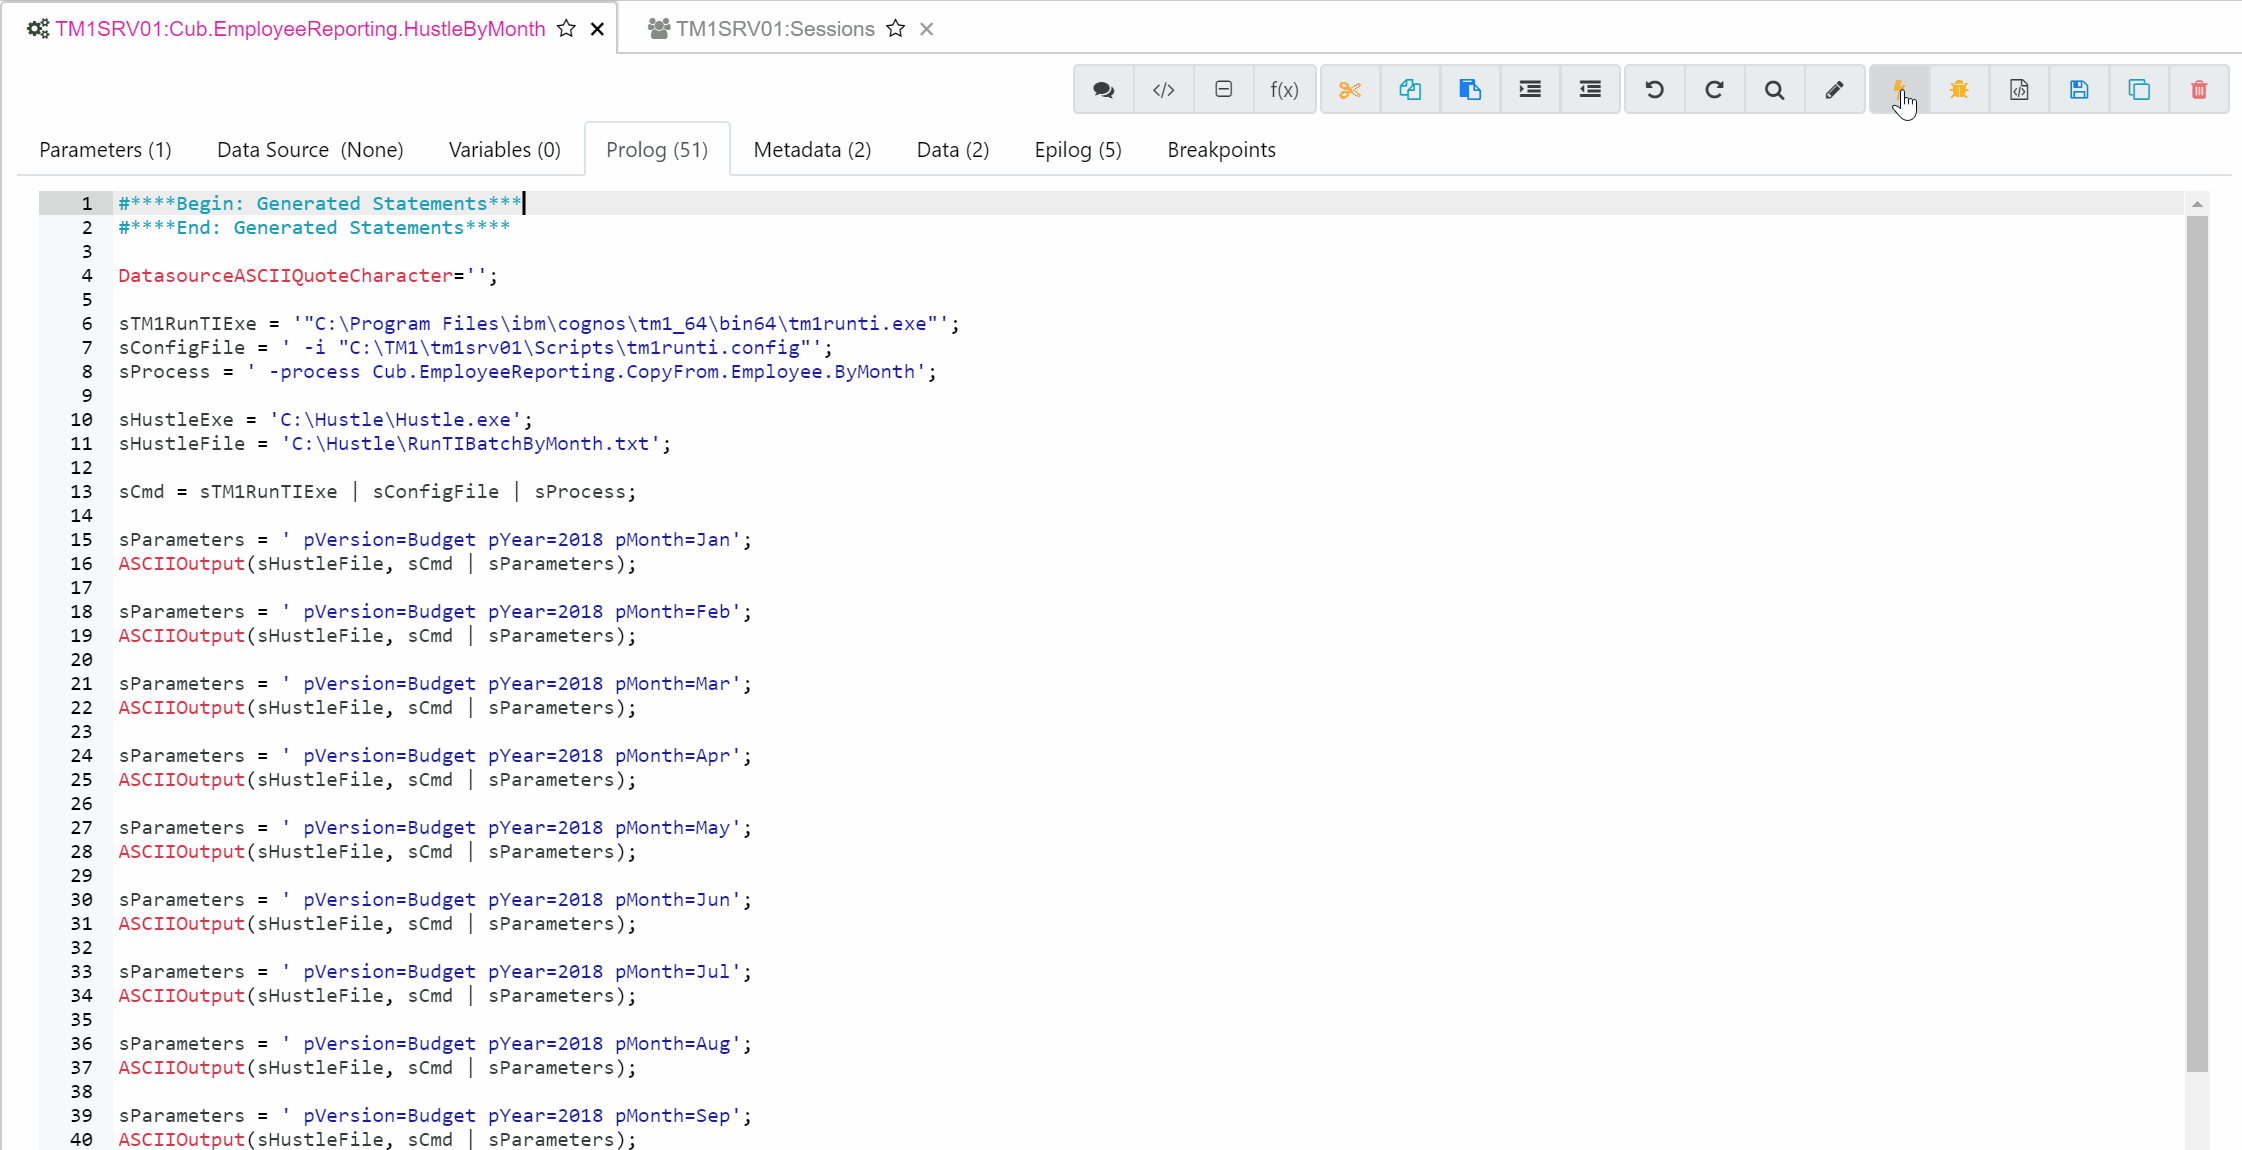The image size is (2242, 1150).
Task: Execute process with lightning bolt icon
Action: (1898, 90)
